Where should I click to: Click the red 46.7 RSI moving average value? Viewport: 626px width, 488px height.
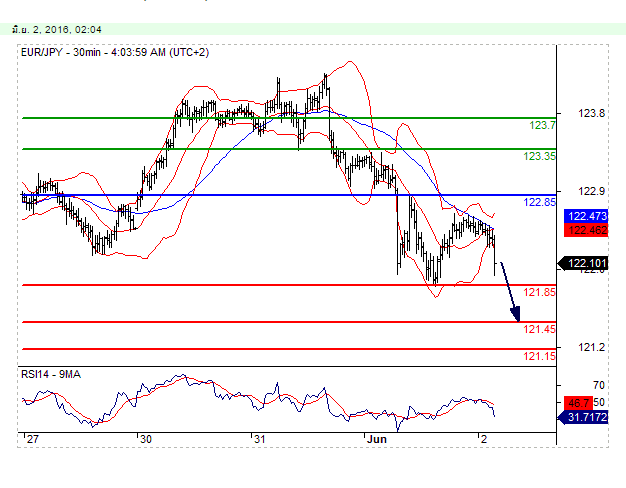578,403
